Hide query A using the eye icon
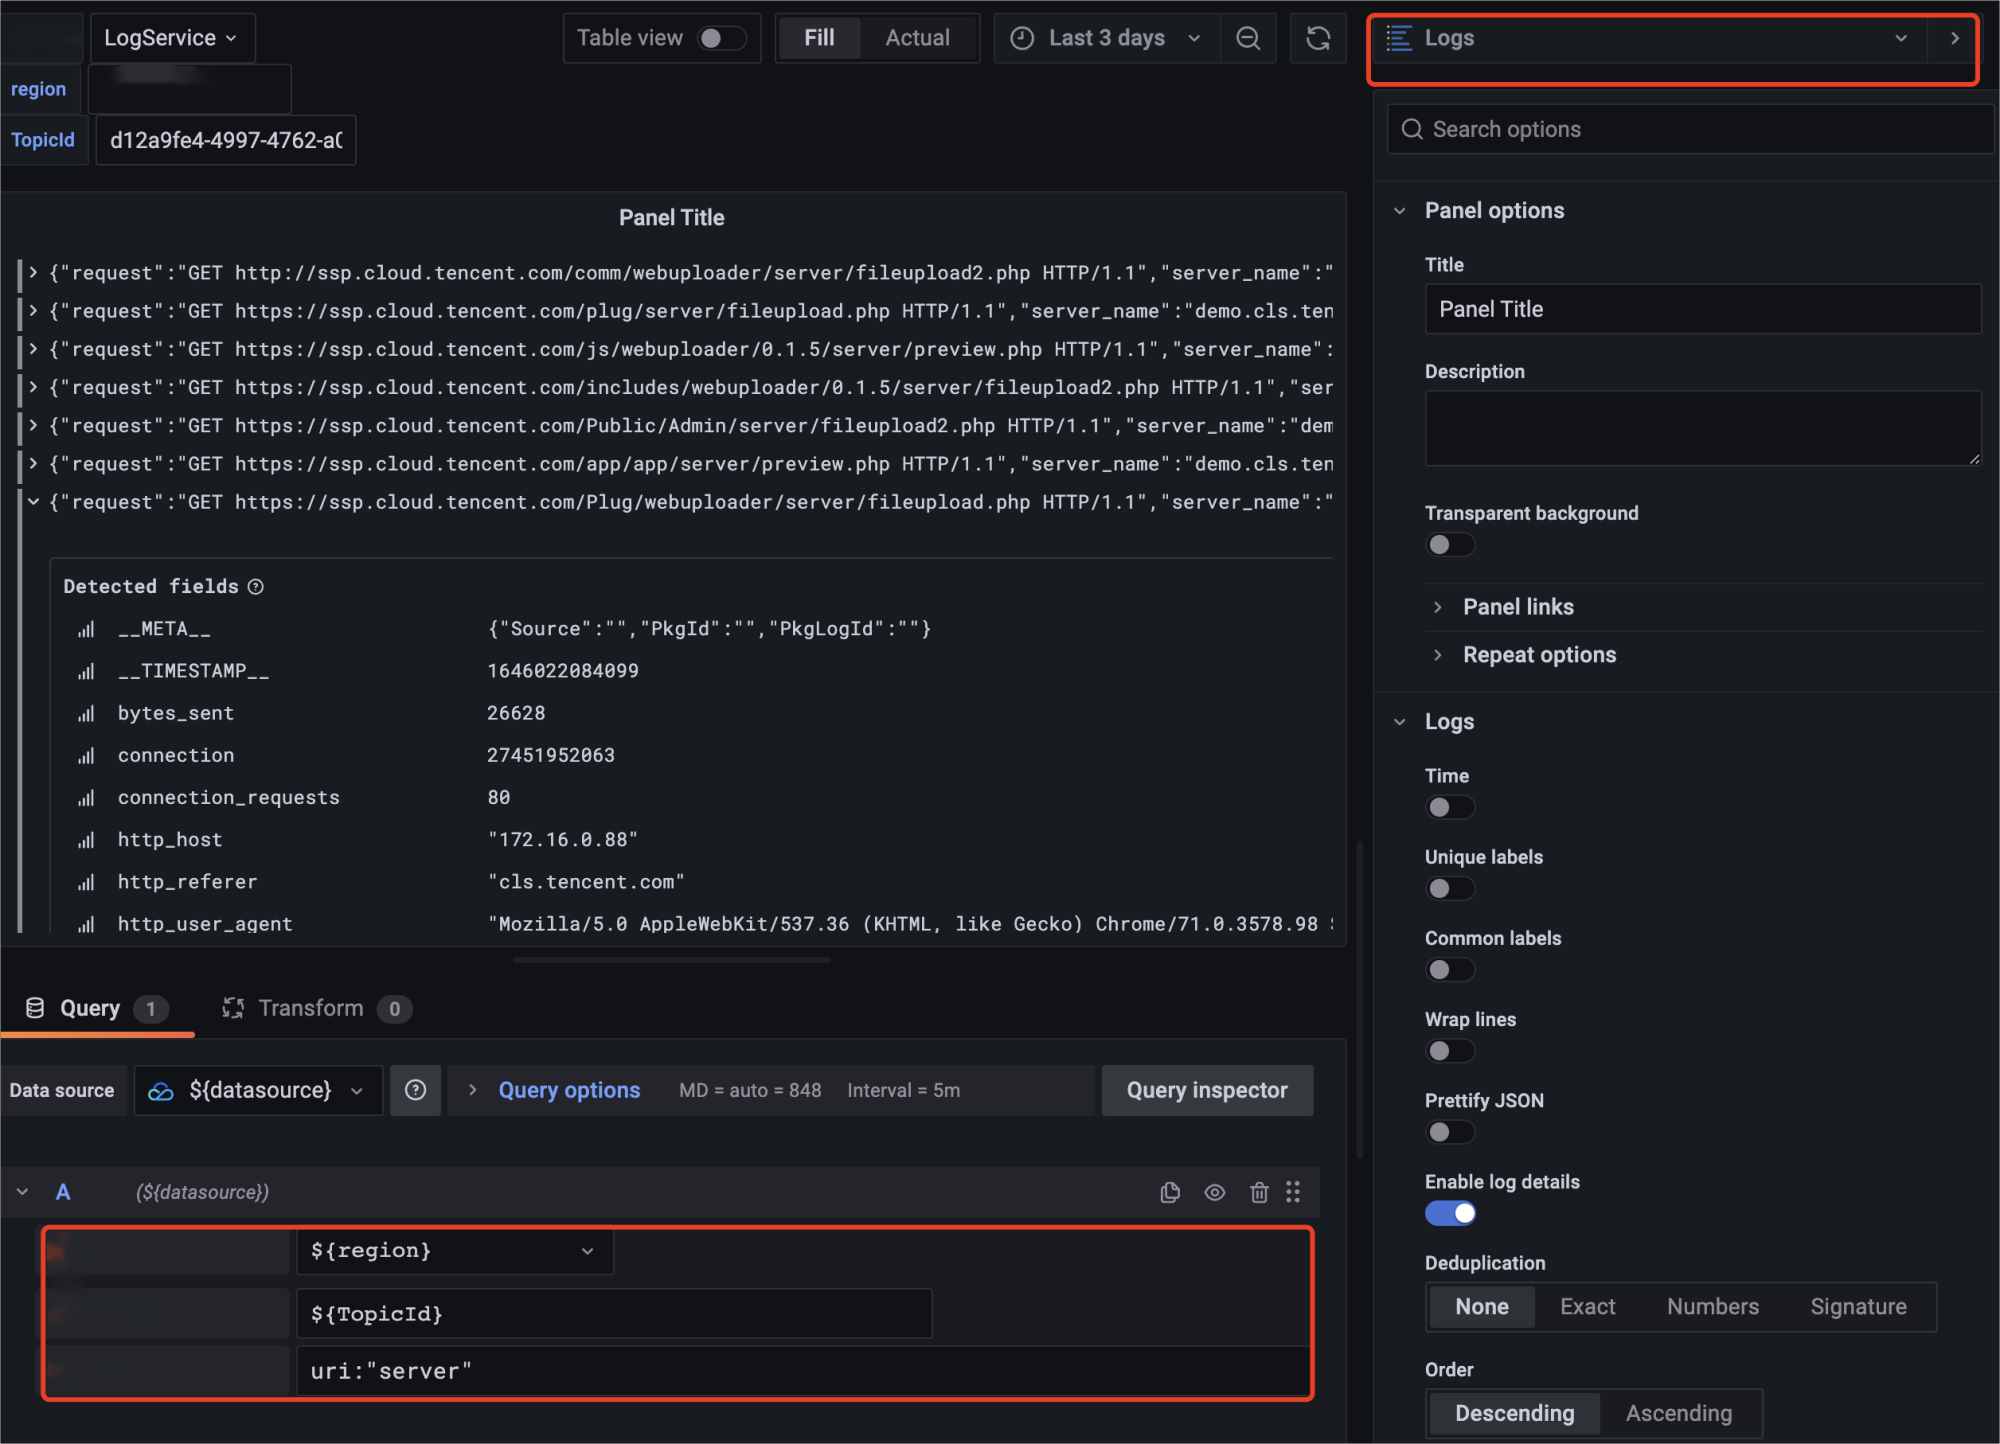 [x=1214, y=1192]
